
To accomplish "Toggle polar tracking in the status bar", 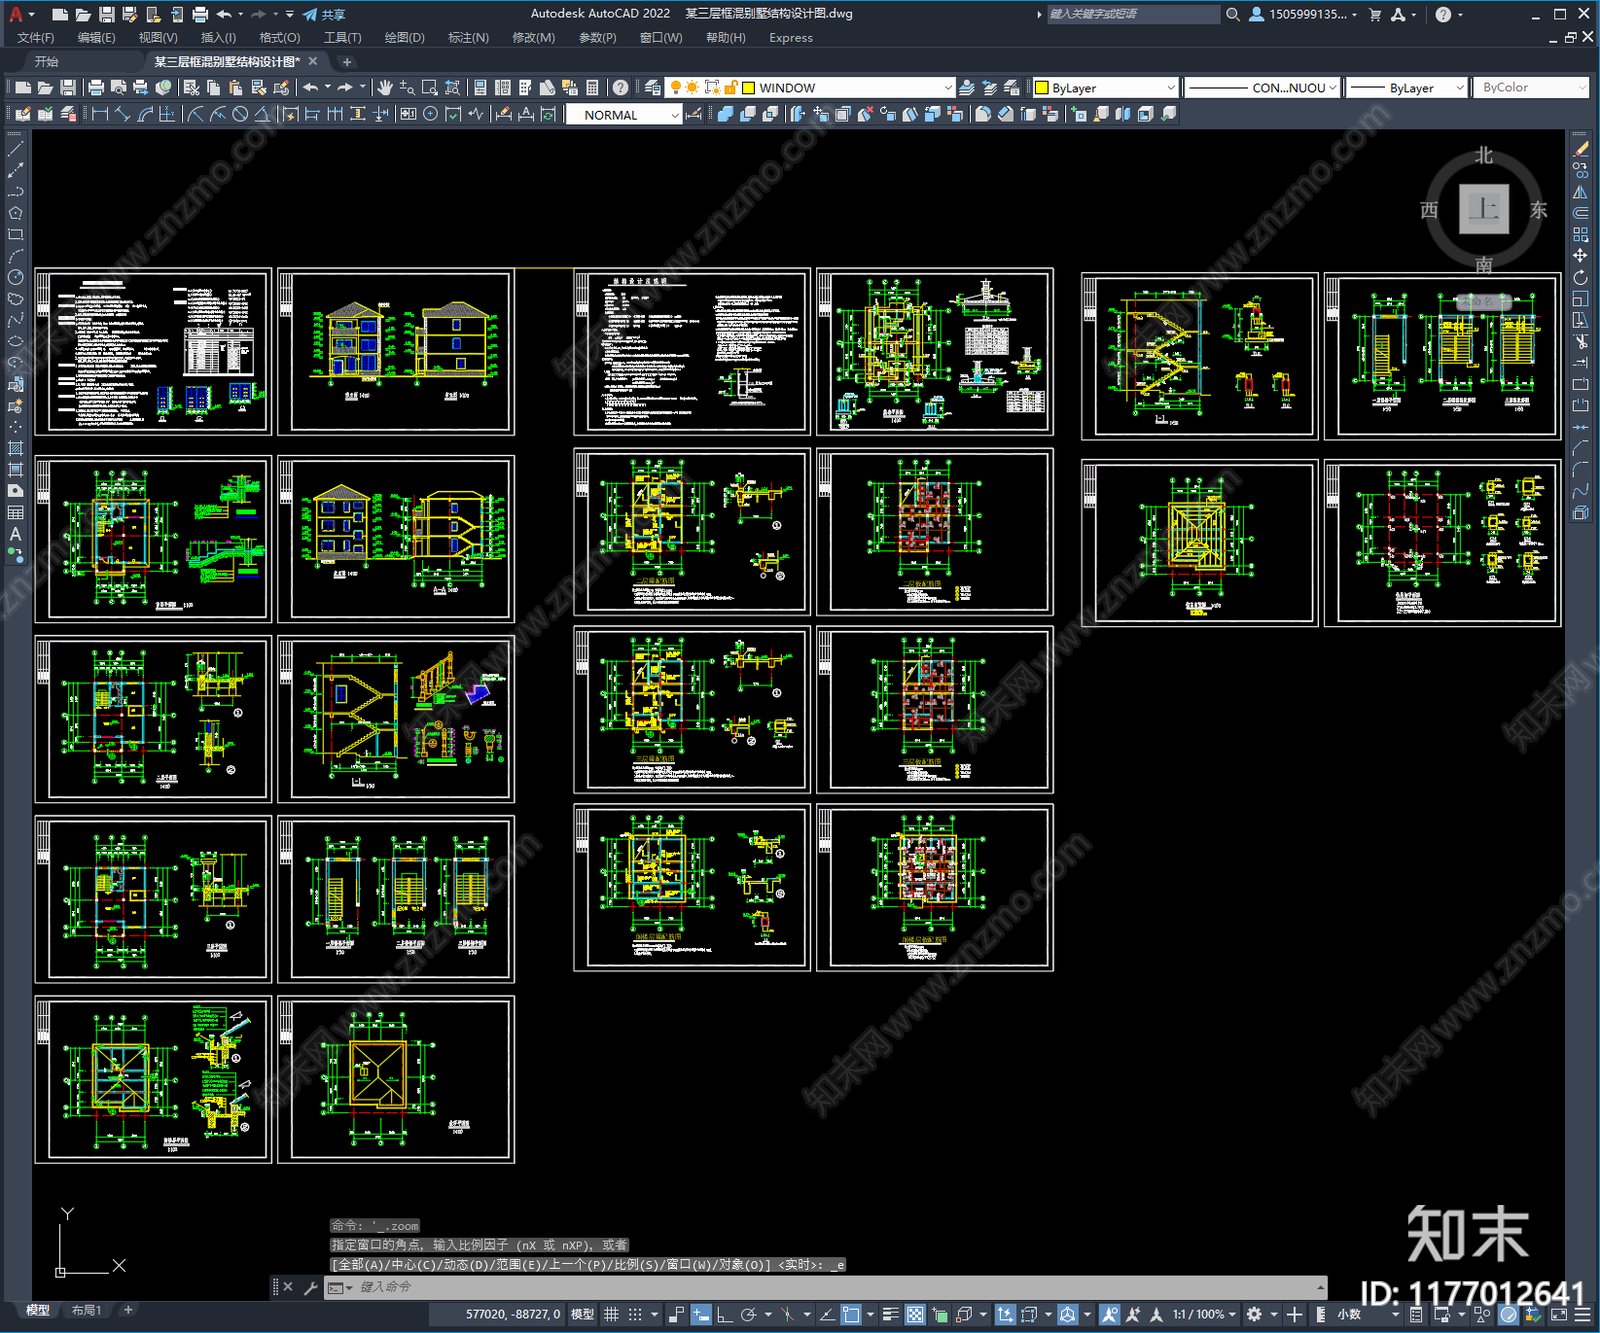I will click(748, 1314).
